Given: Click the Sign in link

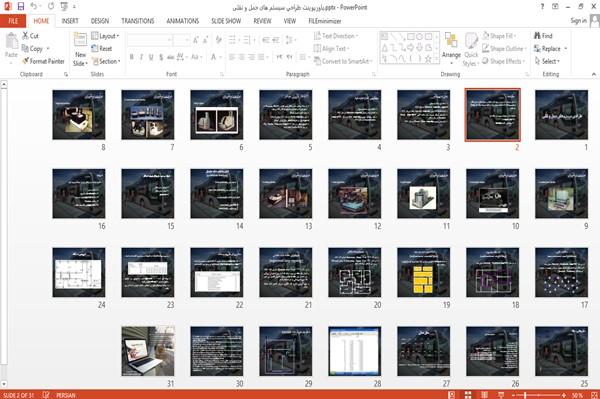Looking at the screenshot, I should tap(578, 21).
